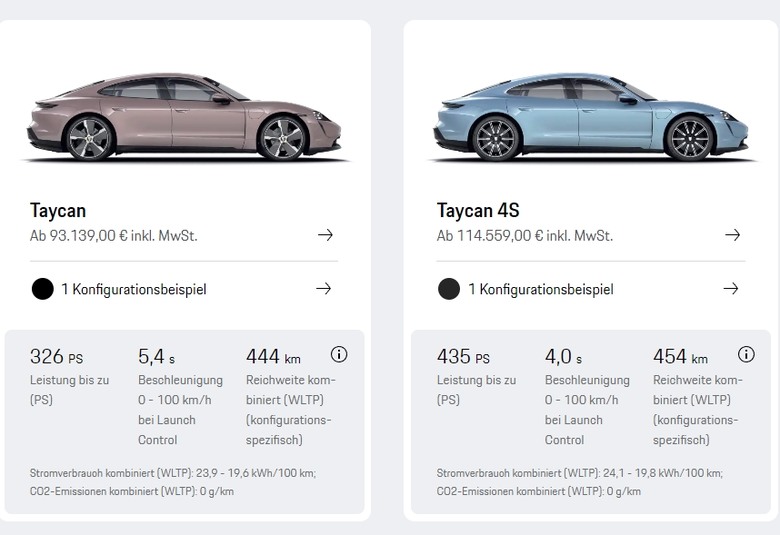
Task: Click the arrow next to Taycan 4S price
Action: point(732,235)
